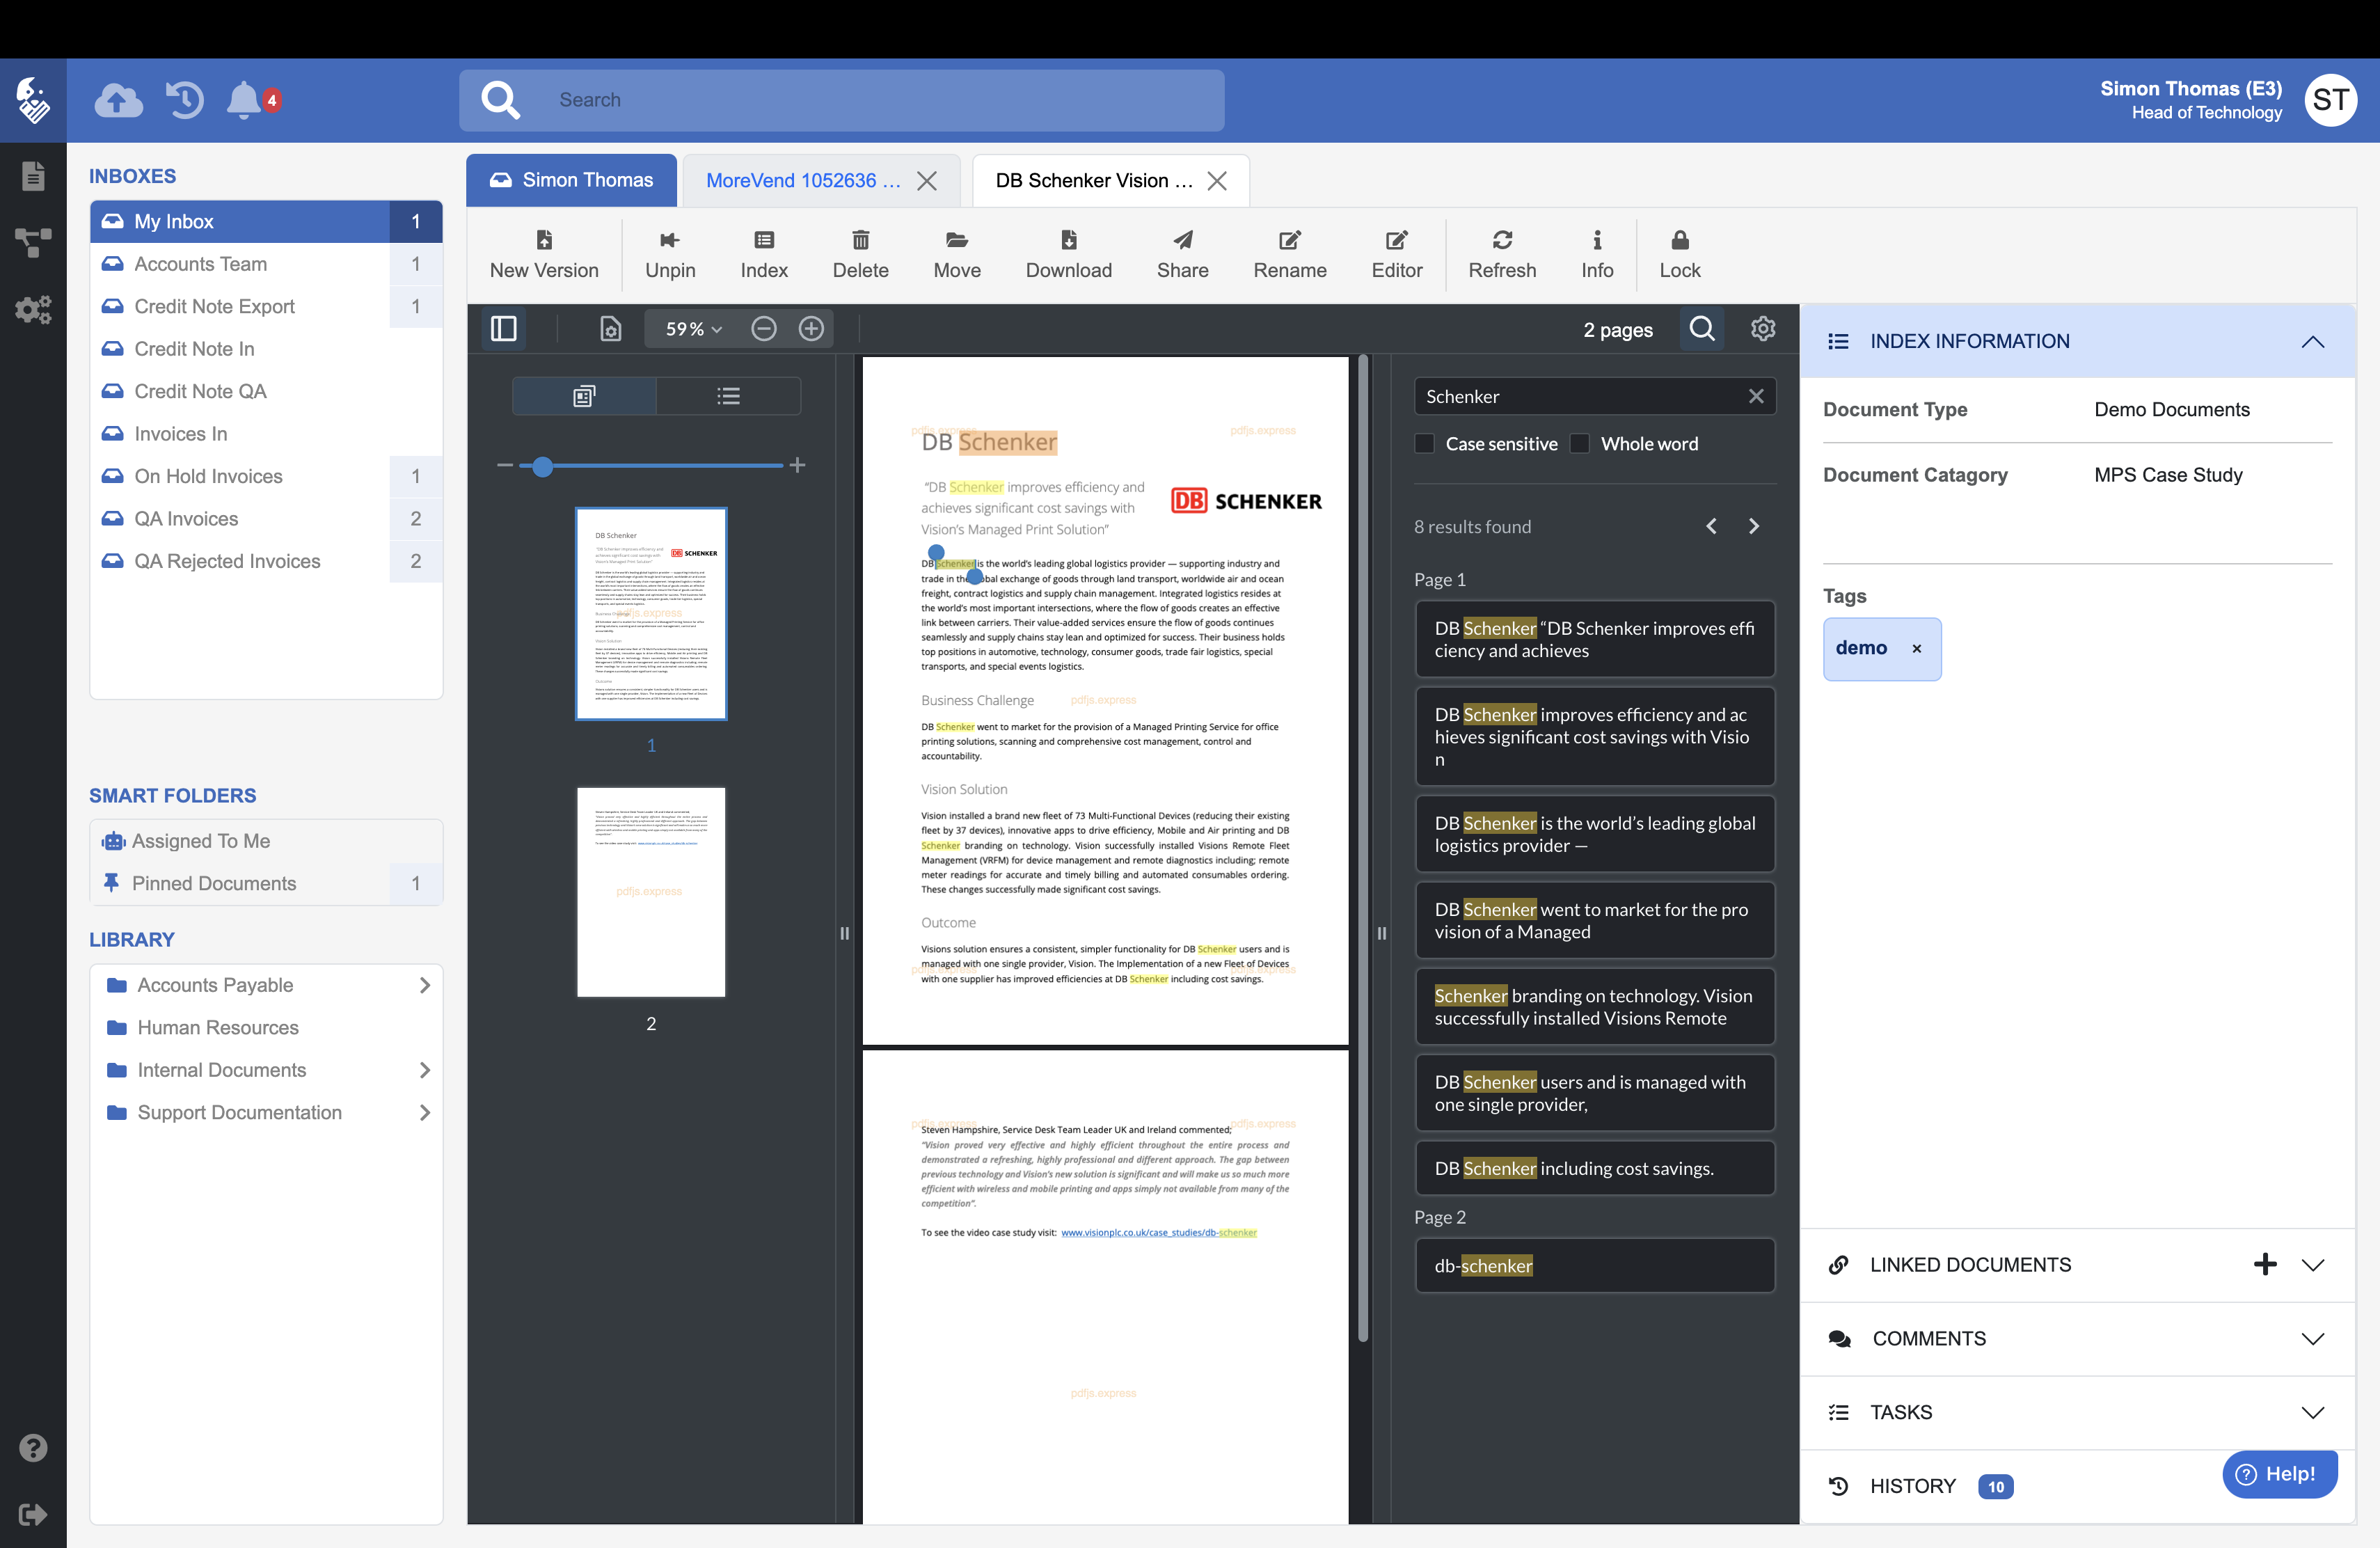
Task: Enable Case sensitive search checkbox
Action: pyautogui.click(x=1424, y=443)
